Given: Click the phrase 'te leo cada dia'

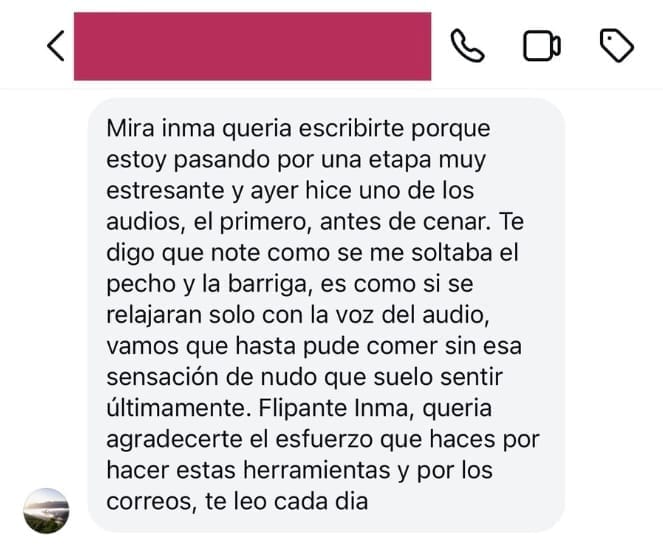Looking at the screenshot, I should (x=286, y=502).
